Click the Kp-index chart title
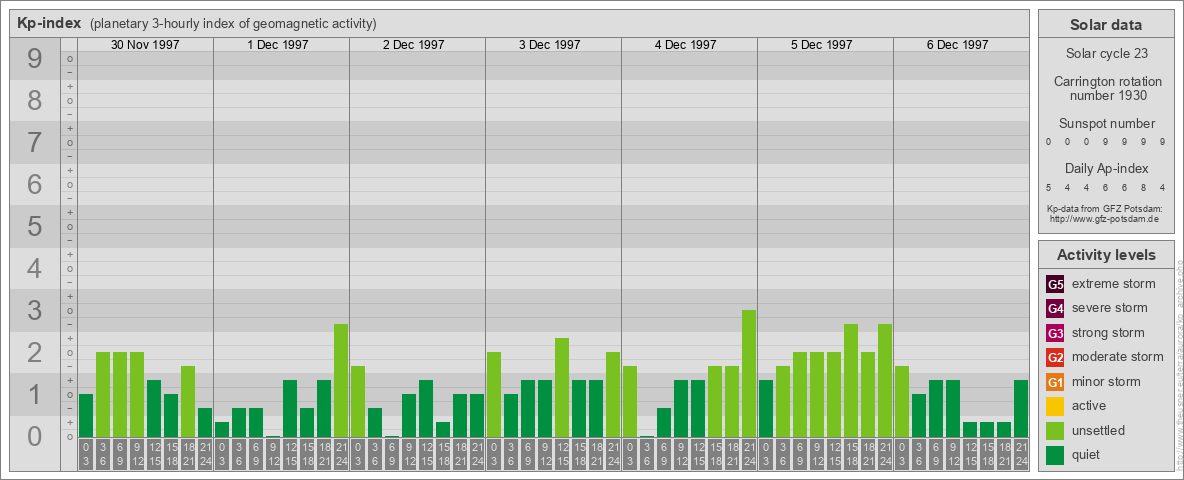The width and height of the screenshot is (1184, 480). (x=49, y=23)
